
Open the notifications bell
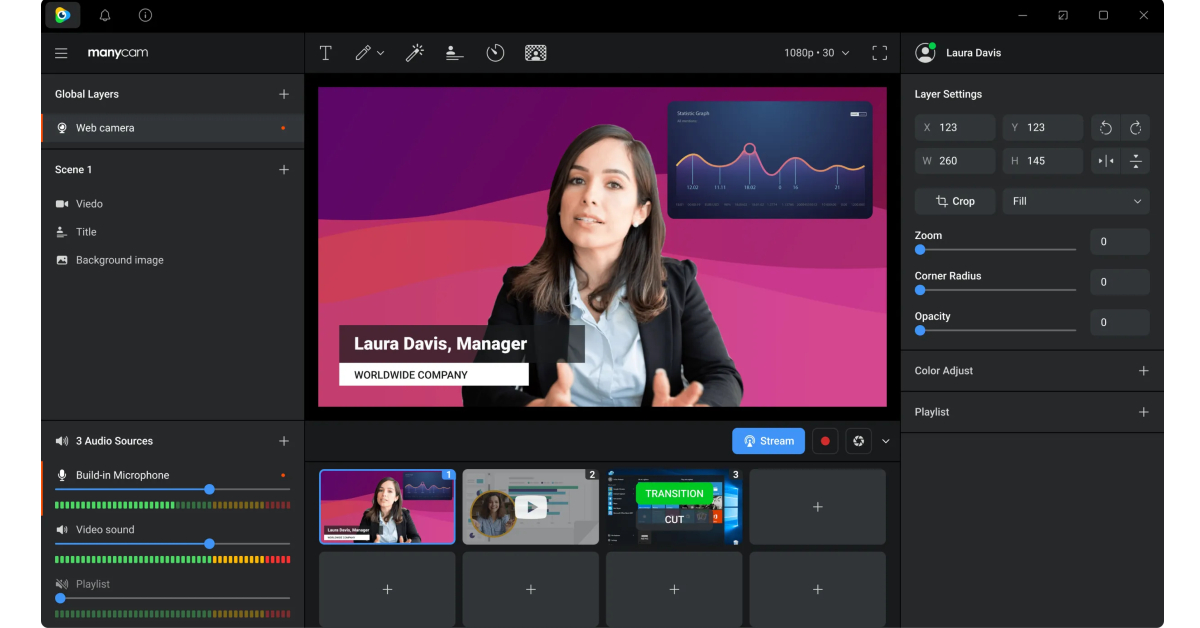[x=105, y=15]
